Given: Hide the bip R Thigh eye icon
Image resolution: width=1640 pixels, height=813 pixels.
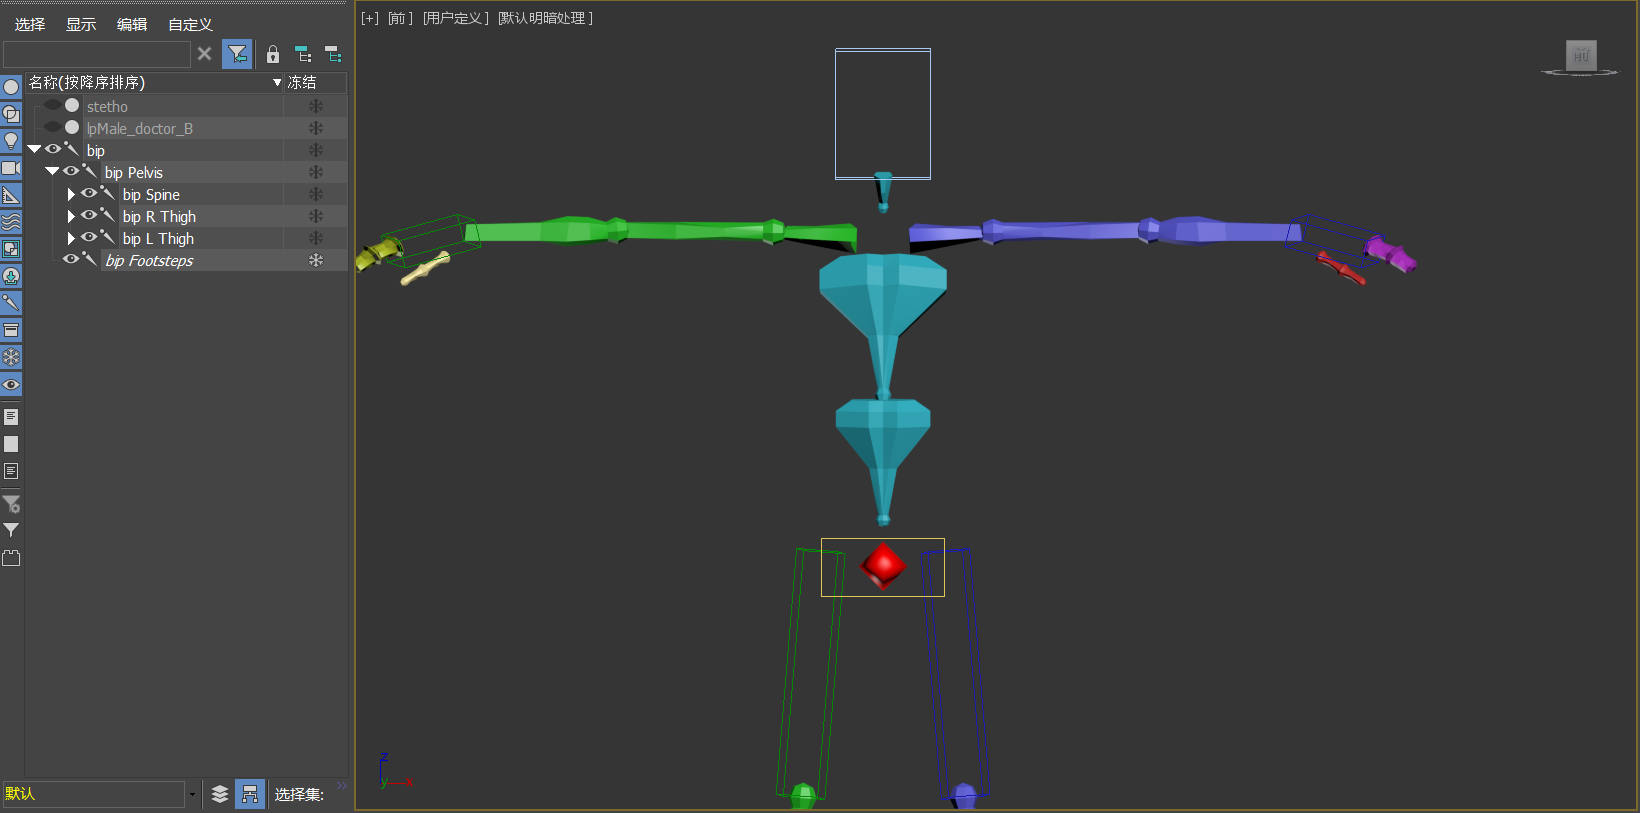Looking at the screenshot, I should click(x=89, y=215).
